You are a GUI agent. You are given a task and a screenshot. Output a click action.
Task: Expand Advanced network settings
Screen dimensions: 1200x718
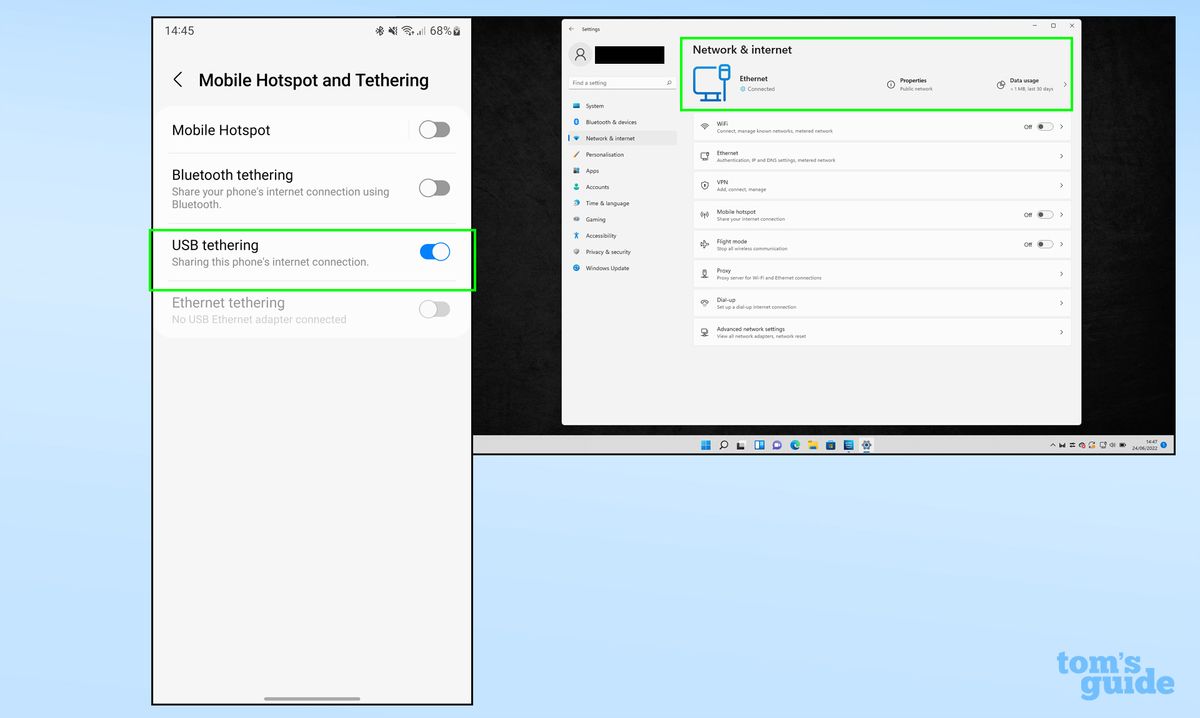1061,331
